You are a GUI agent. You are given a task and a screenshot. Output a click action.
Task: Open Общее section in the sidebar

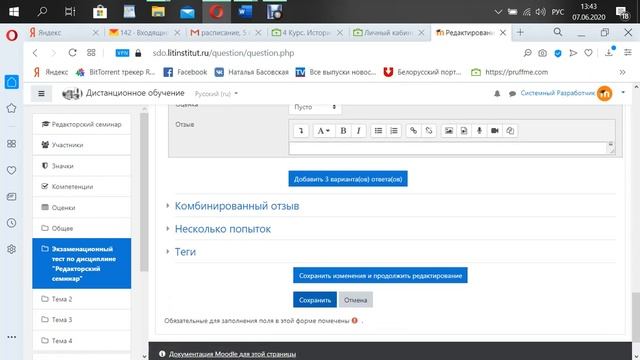(x=82, y=228)
